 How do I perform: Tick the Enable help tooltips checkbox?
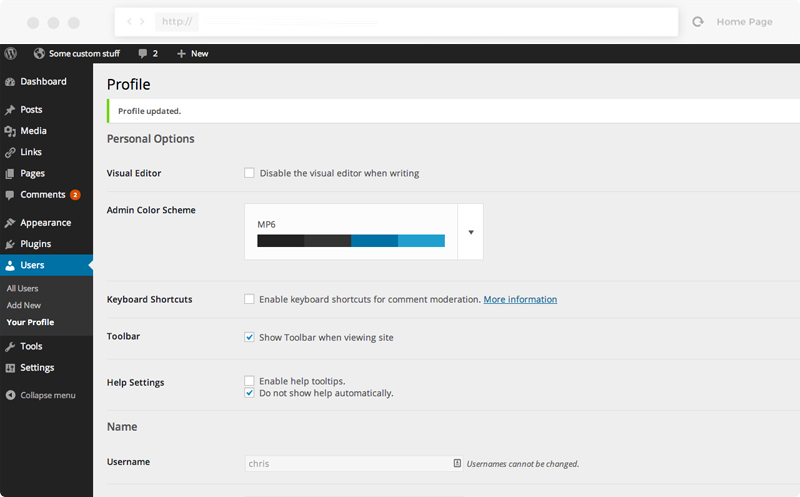tap(249, 381)
